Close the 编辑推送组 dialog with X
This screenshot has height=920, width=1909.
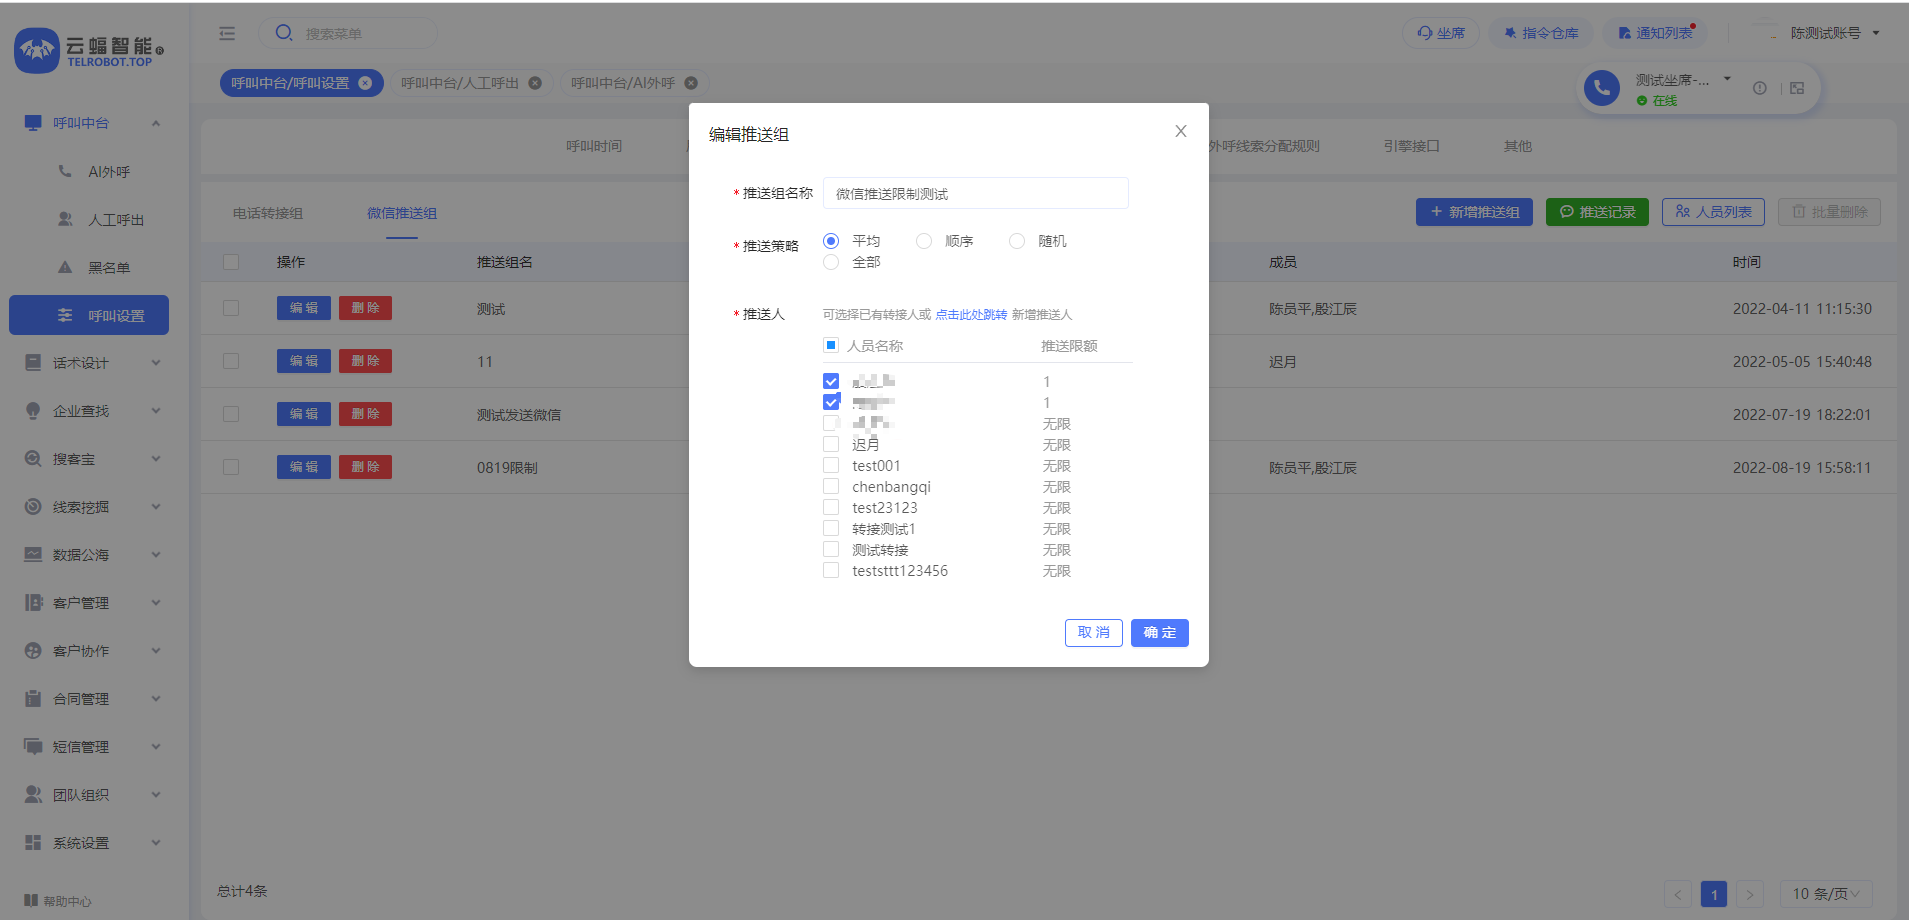[1181, 131]
